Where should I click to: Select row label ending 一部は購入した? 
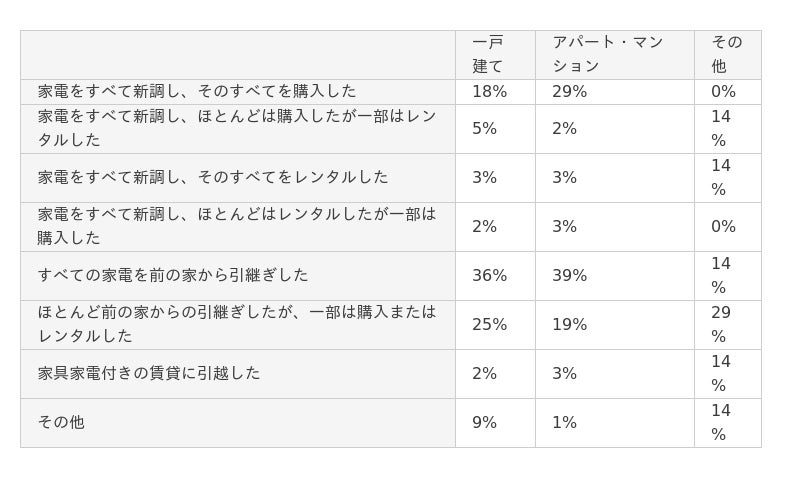click(x=238, y=227)
